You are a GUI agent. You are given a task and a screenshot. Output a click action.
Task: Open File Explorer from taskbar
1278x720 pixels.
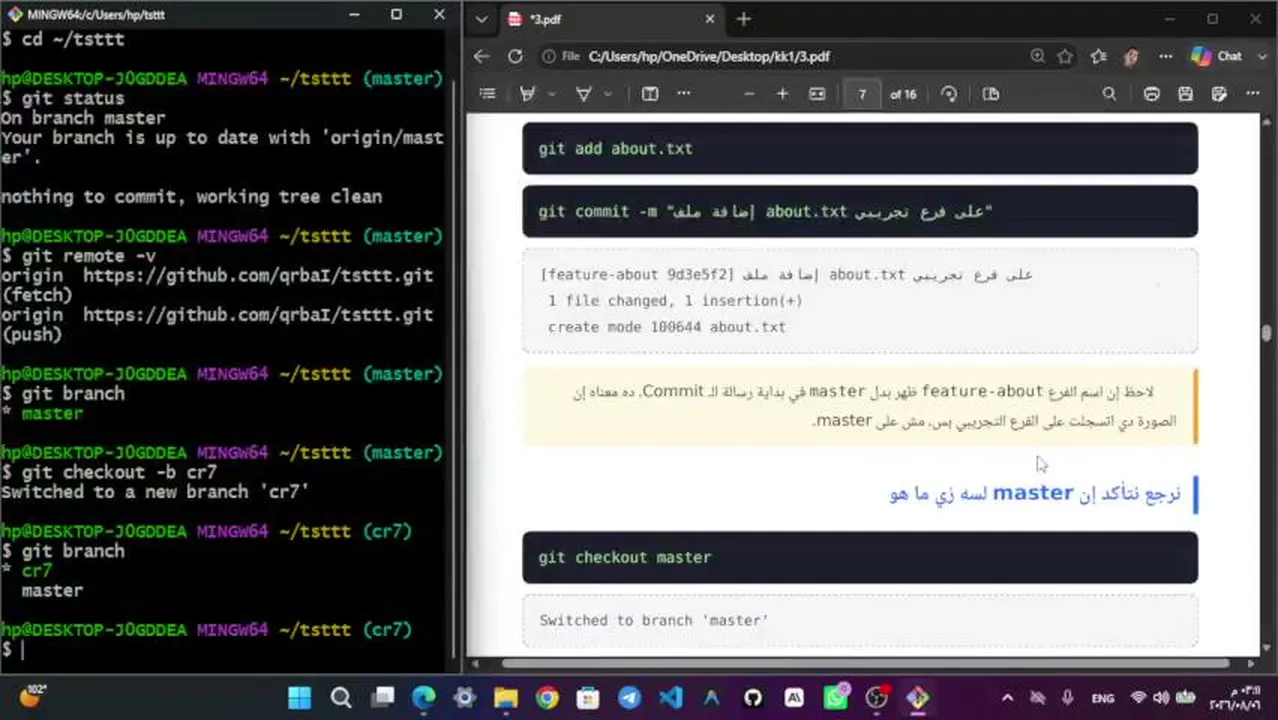tap(506, 698)
